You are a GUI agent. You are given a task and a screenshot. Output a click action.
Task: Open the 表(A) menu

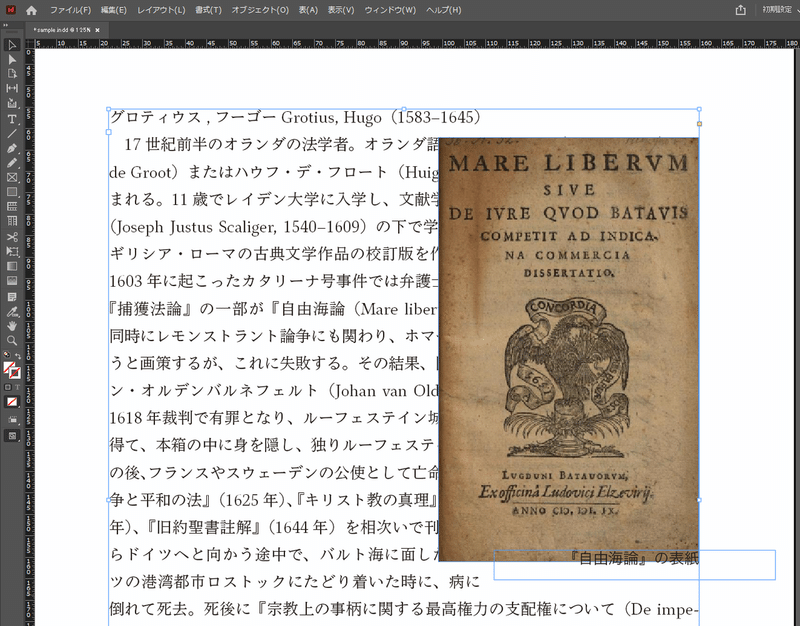(308, 10)
